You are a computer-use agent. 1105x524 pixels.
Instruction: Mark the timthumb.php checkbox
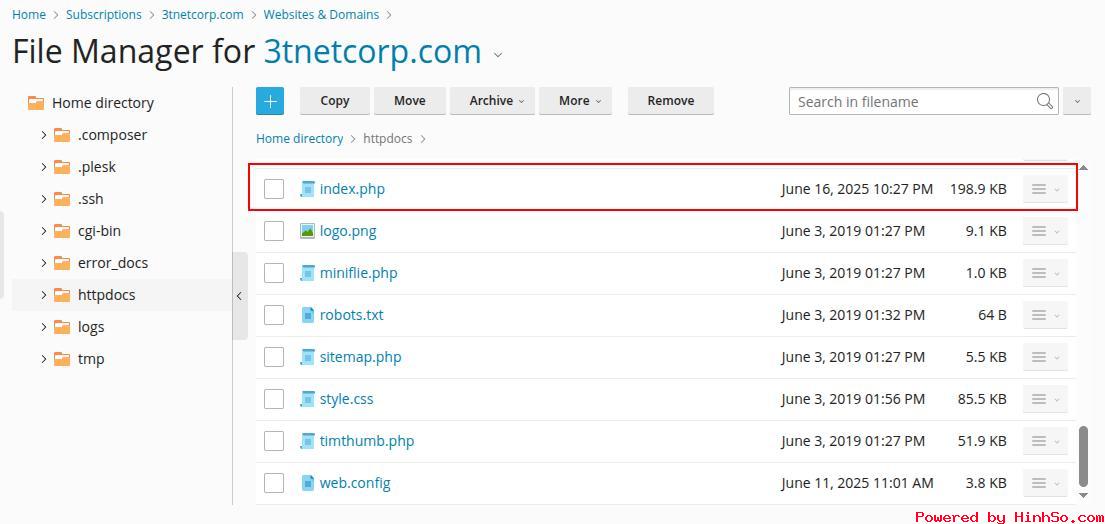274,441
